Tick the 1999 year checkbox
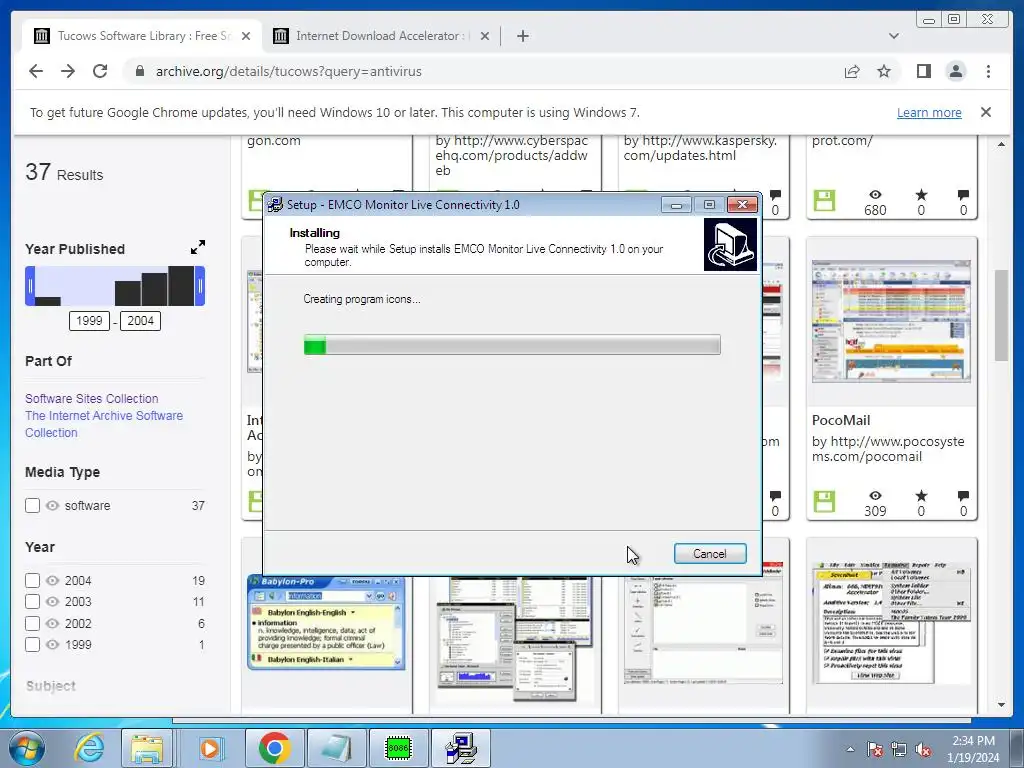Screen dimensions: 1024x768 point(32,645)
